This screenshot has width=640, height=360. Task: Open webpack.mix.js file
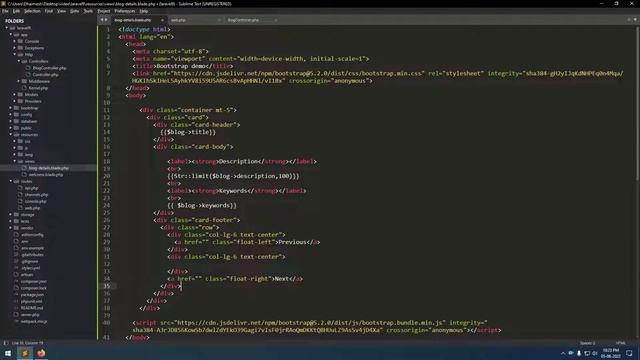coord(33,321)
